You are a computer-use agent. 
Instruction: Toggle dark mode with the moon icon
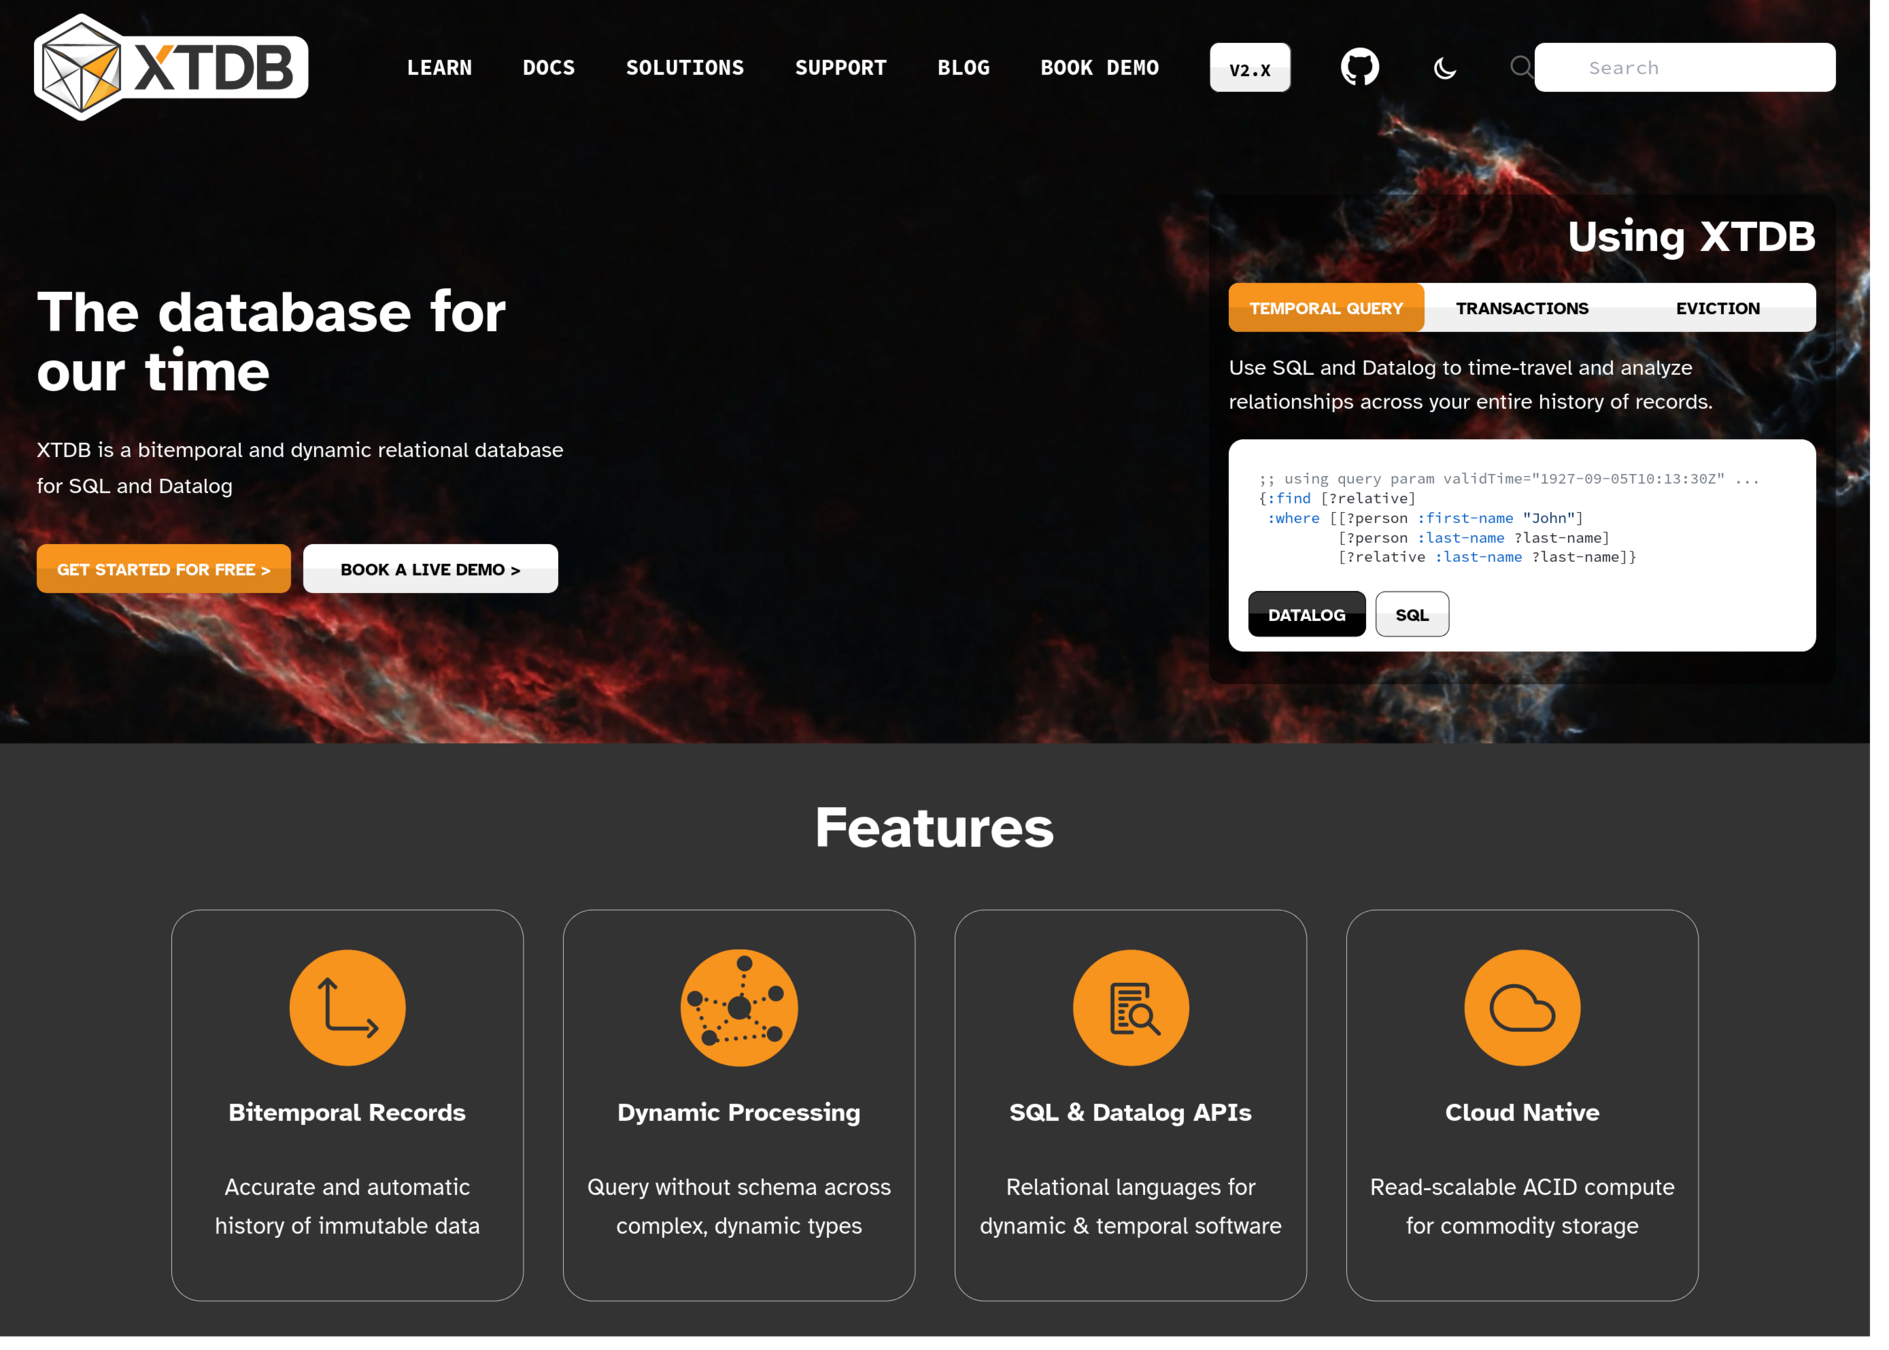click(1444, 68)
